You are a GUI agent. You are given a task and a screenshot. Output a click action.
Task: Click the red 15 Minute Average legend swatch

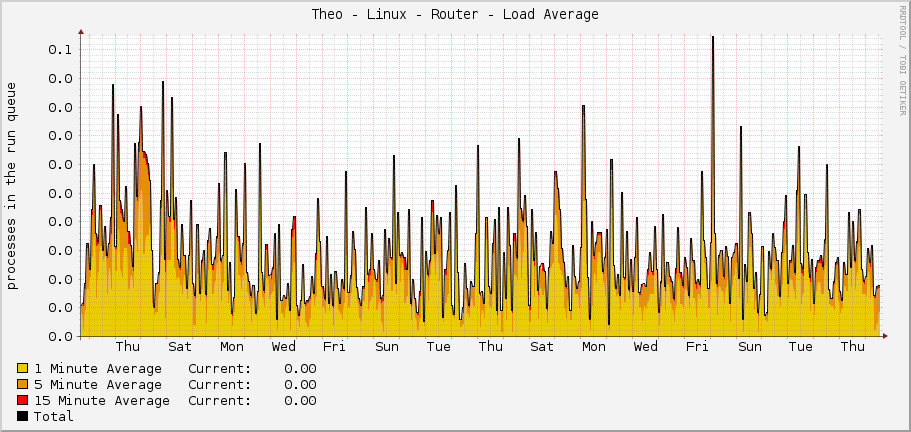pos(23,400)
